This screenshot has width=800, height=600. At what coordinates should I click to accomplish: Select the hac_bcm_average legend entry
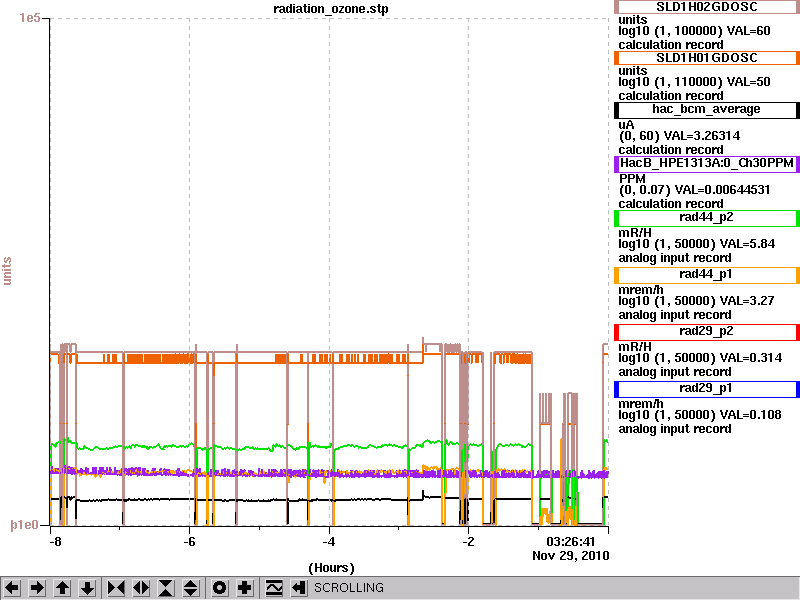pyautogui.click(x=707, y=110)
